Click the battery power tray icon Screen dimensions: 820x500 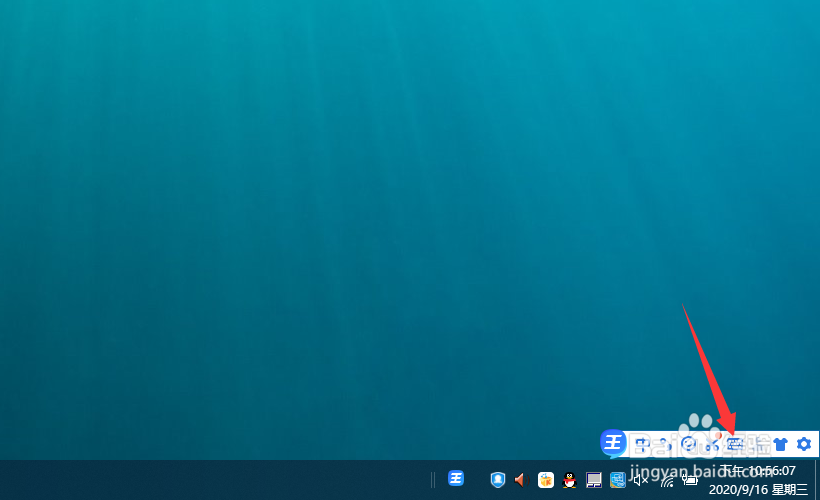coord(690,480)
